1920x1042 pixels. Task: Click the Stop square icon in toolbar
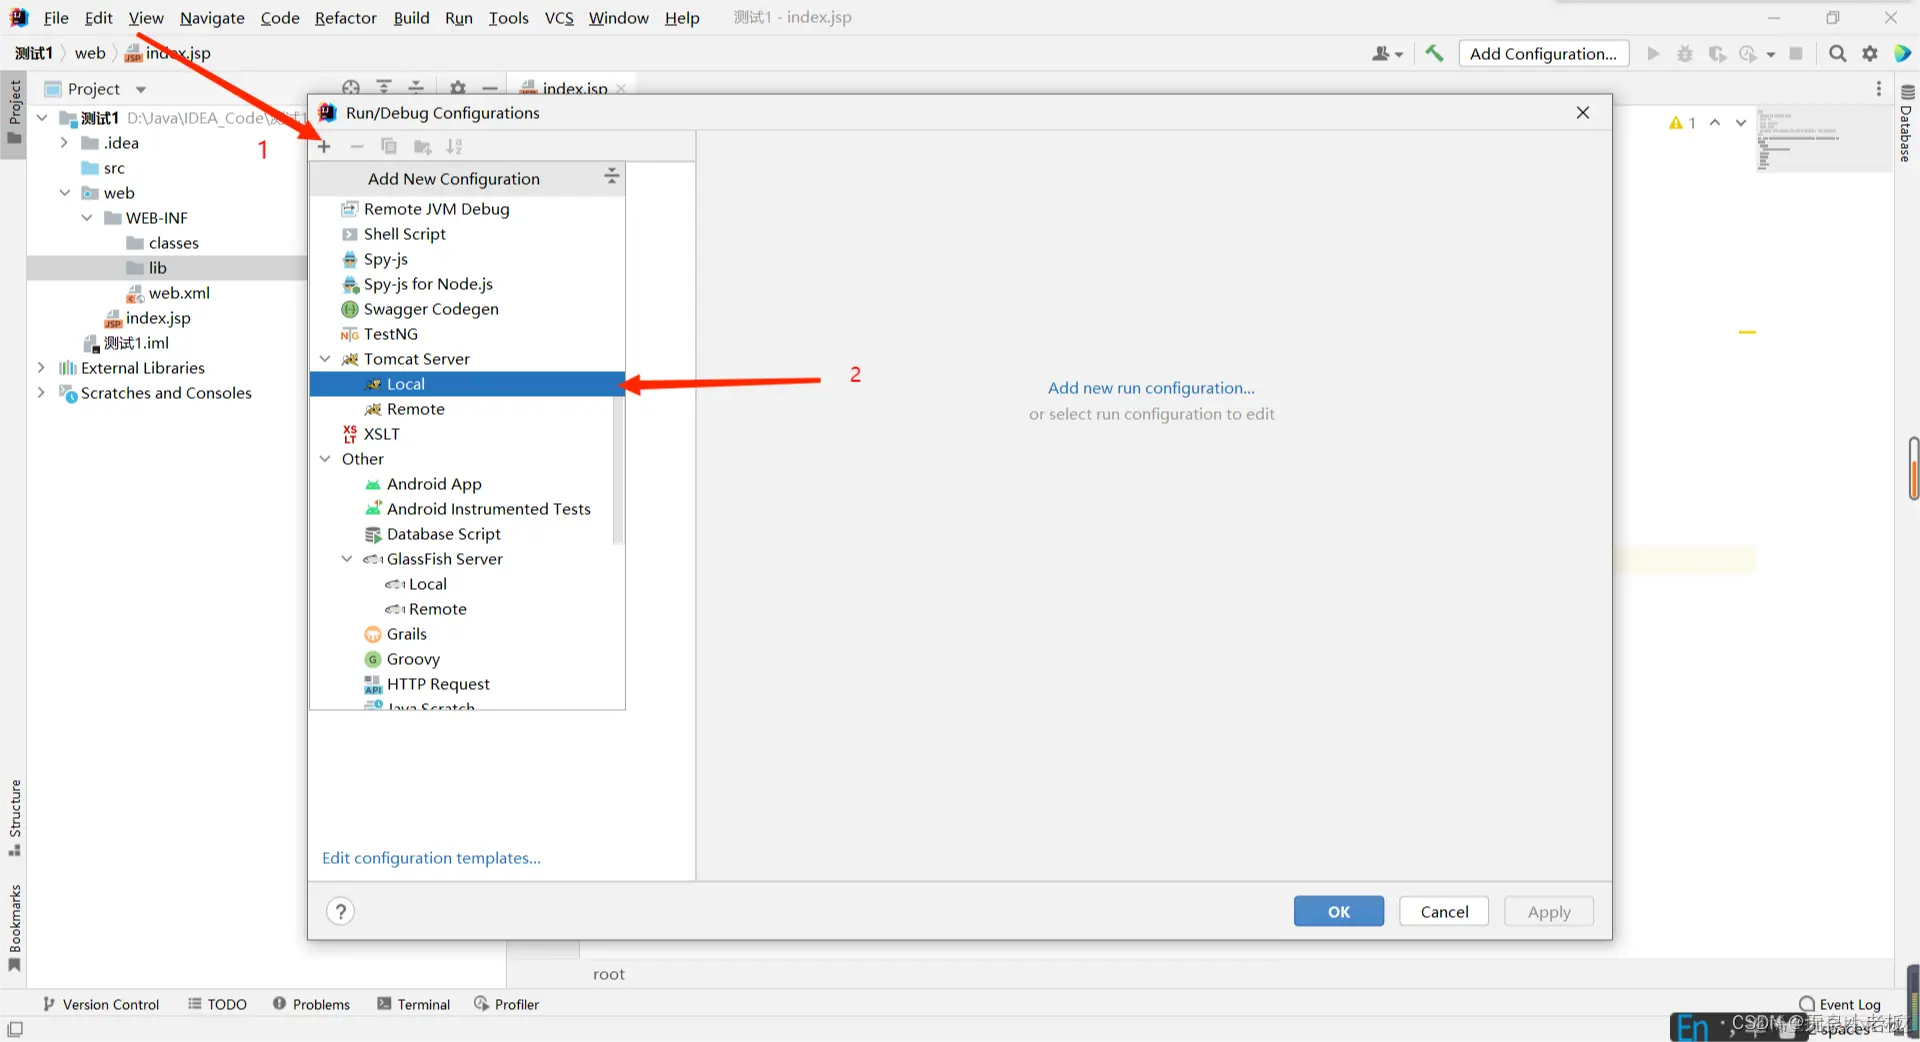coord(1796,54)
